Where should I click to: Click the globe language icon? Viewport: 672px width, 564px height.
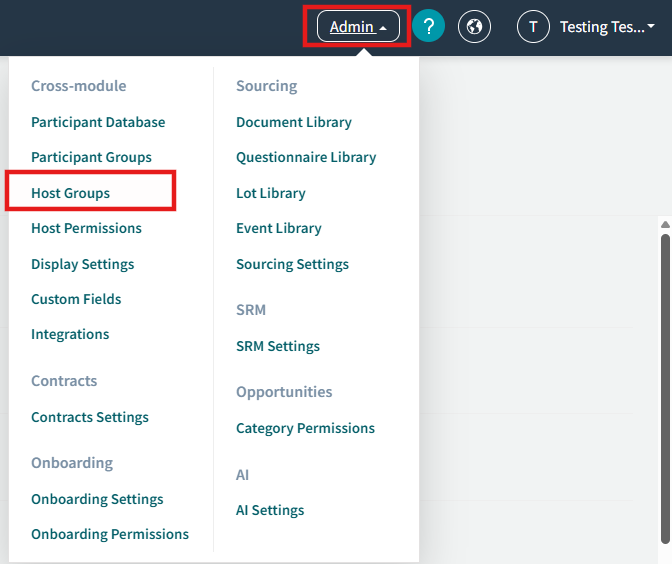(x=474, y=27)
